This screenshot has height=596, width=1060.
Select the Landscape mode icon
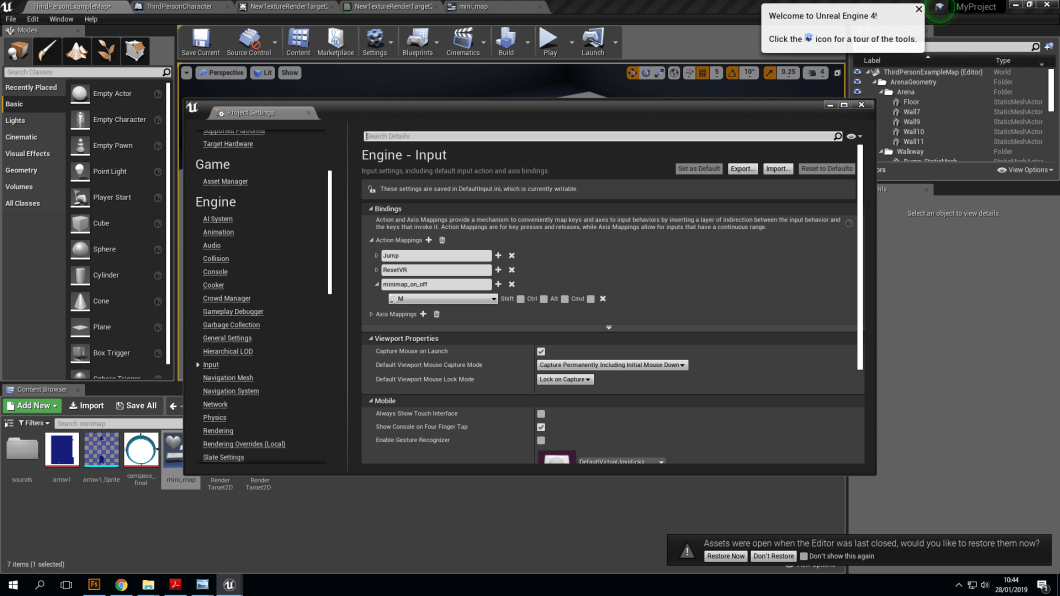tap(76, 51)
